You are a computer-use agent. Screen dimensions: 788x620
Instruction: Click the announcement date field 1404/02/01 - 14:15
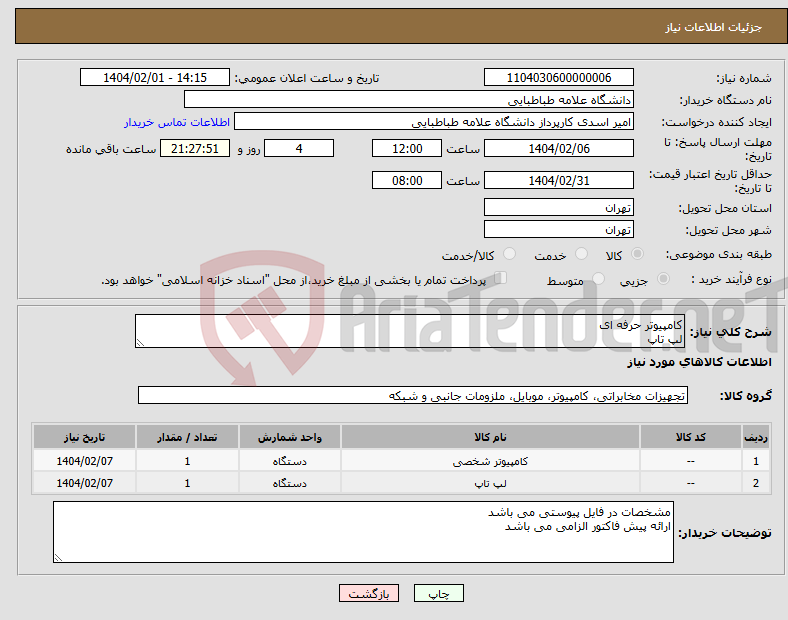pos(155,77)
